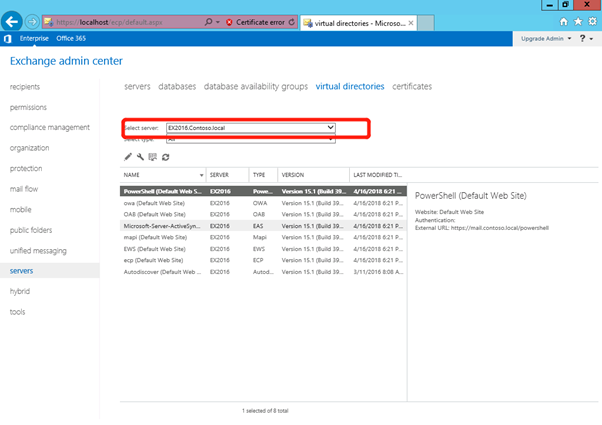Open the browser Tools gear icon
The image size is (602, 425).
(x=592, y=21)
